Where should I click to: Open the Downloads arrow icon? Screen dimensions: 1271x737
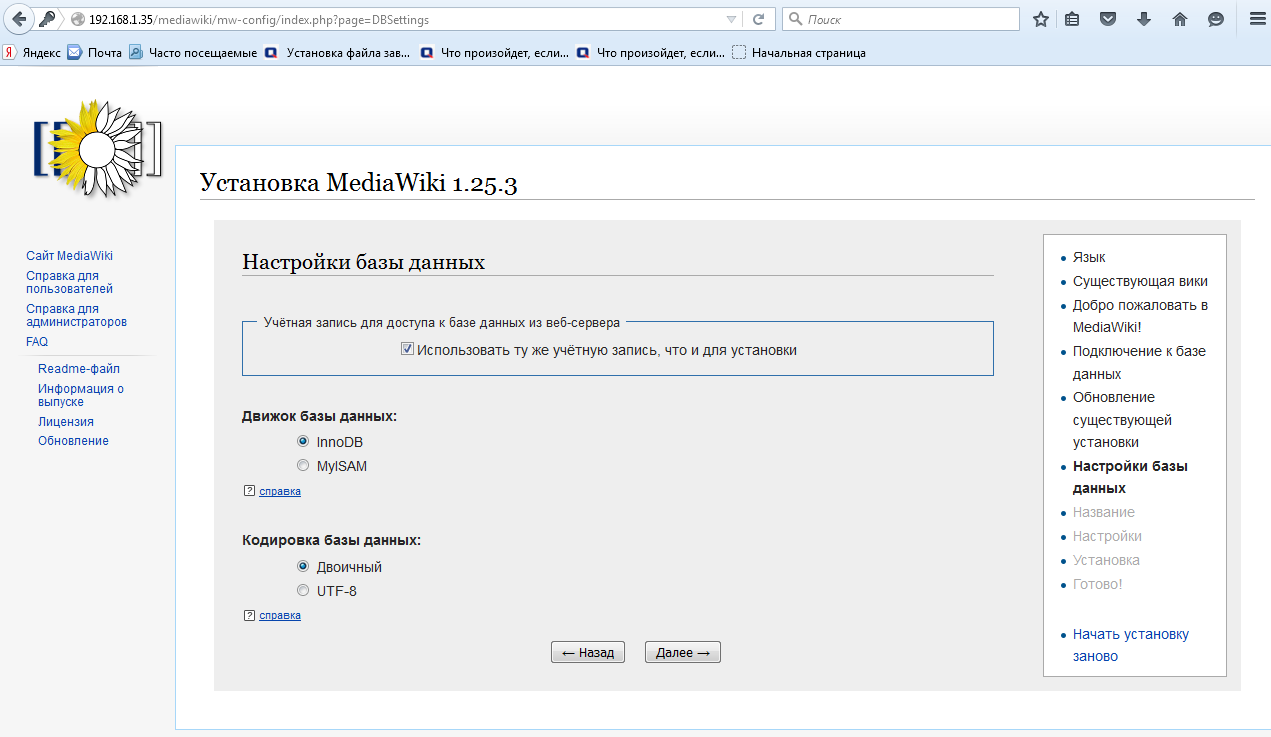[1144, 19]
